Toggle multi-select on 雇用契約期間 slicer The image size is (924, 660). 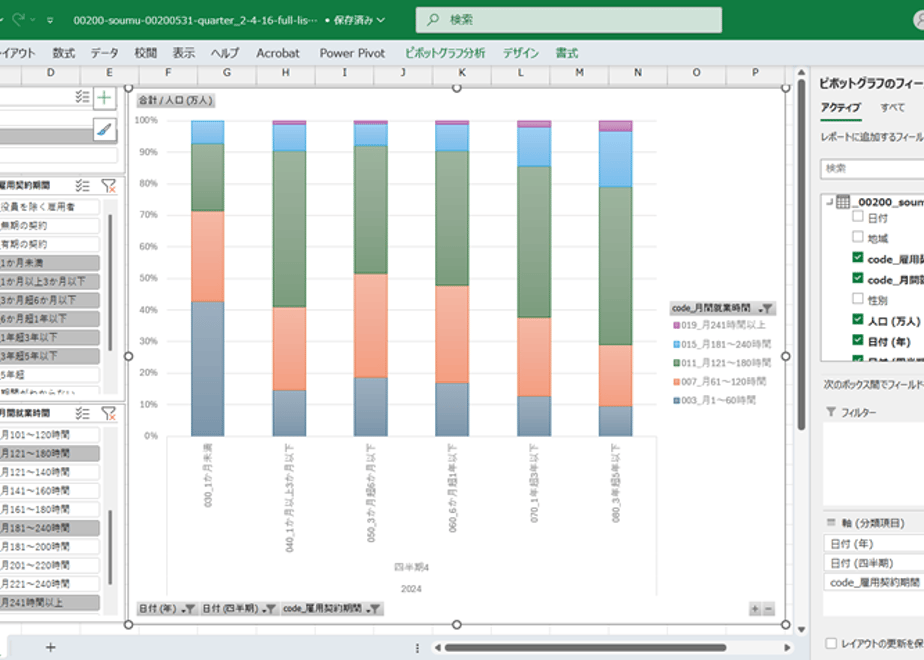[82, 186]
